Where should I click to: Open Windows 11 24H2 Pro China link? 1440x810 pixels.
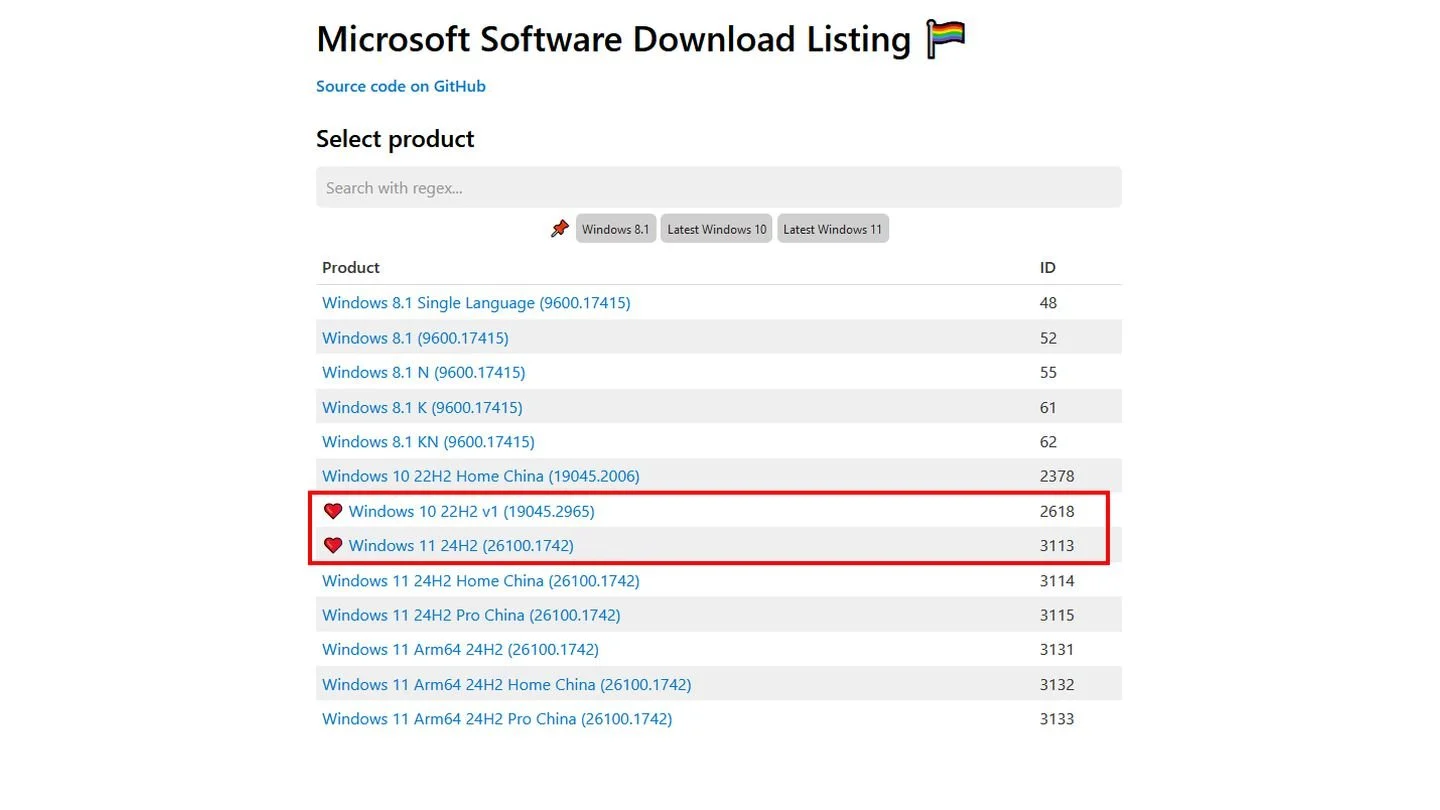(471, 615)
